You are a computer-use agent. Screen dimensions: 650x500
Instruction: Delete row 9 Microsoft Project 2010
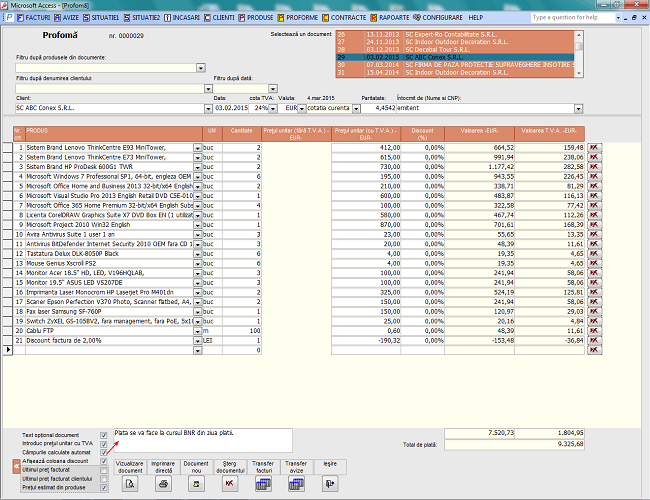[x=594, y=225]
